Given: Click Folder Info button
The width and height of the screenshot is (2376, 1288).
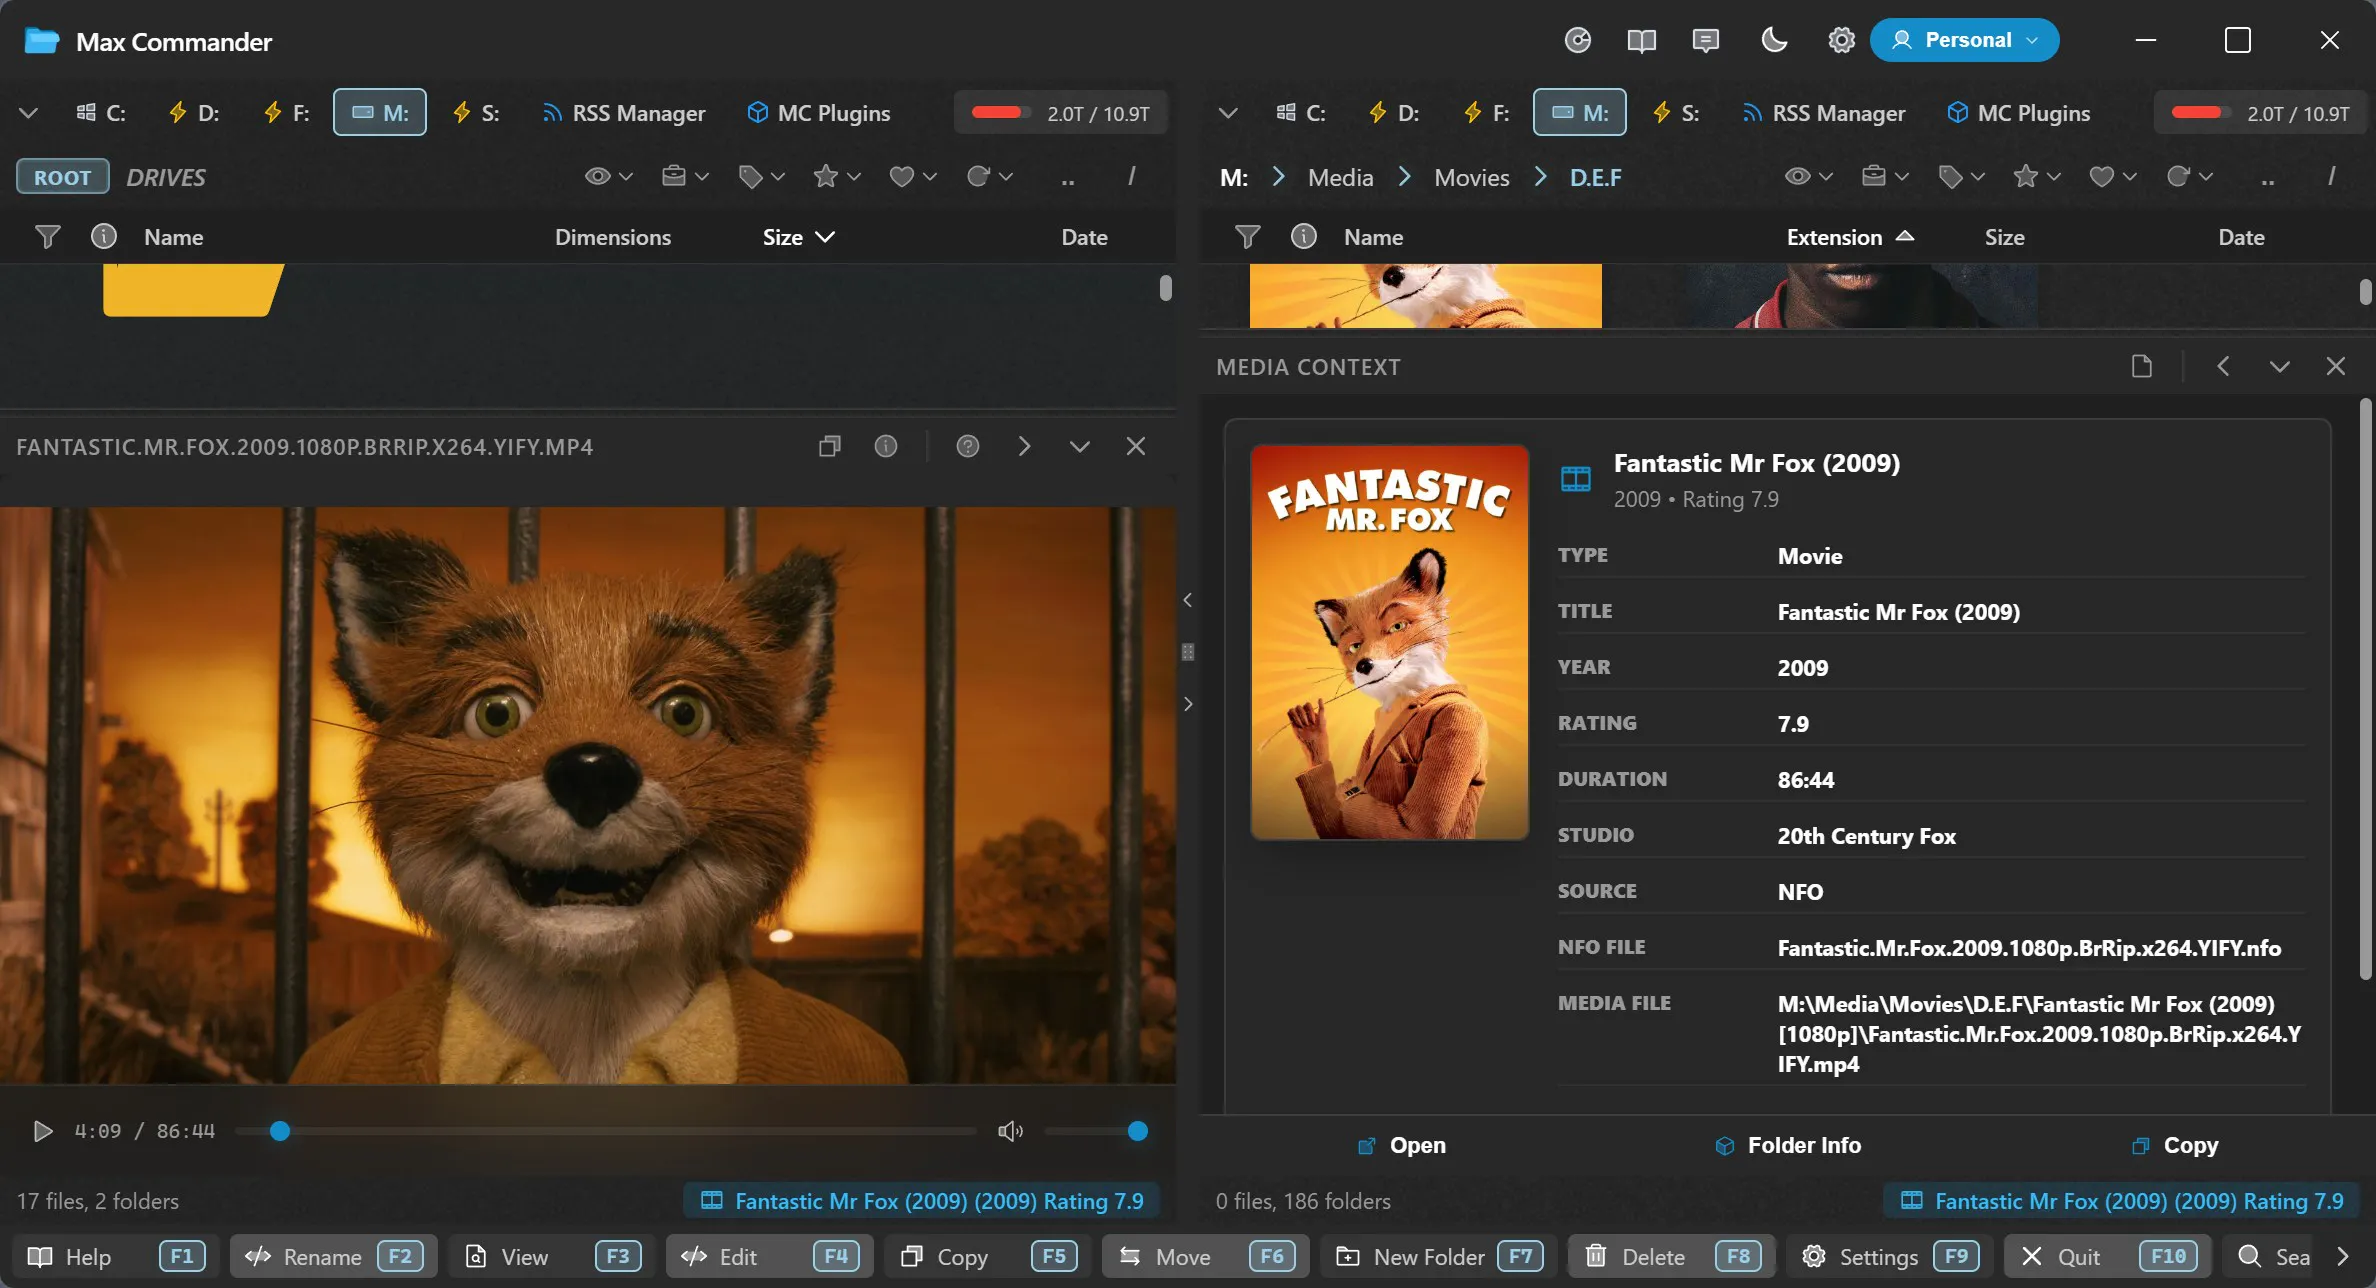Looking at the screenshot, I should (1787, 1145).
